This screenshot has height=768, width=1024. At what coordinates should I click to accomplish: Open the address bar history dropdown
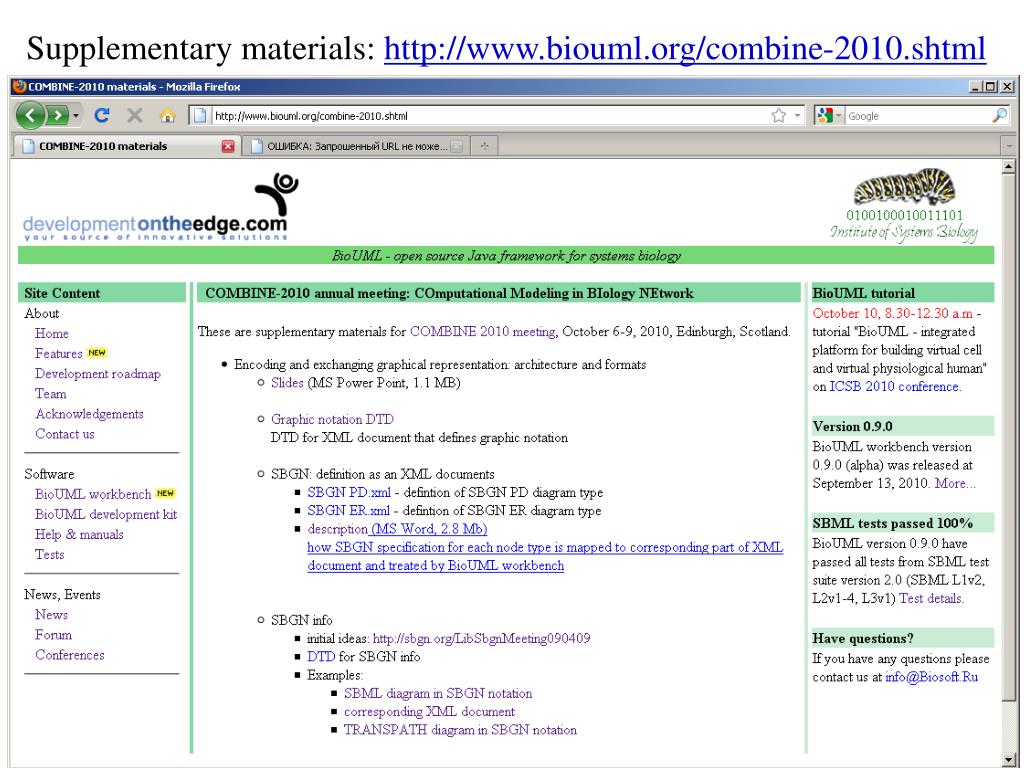pyautogui.click(x=797, y=116)
